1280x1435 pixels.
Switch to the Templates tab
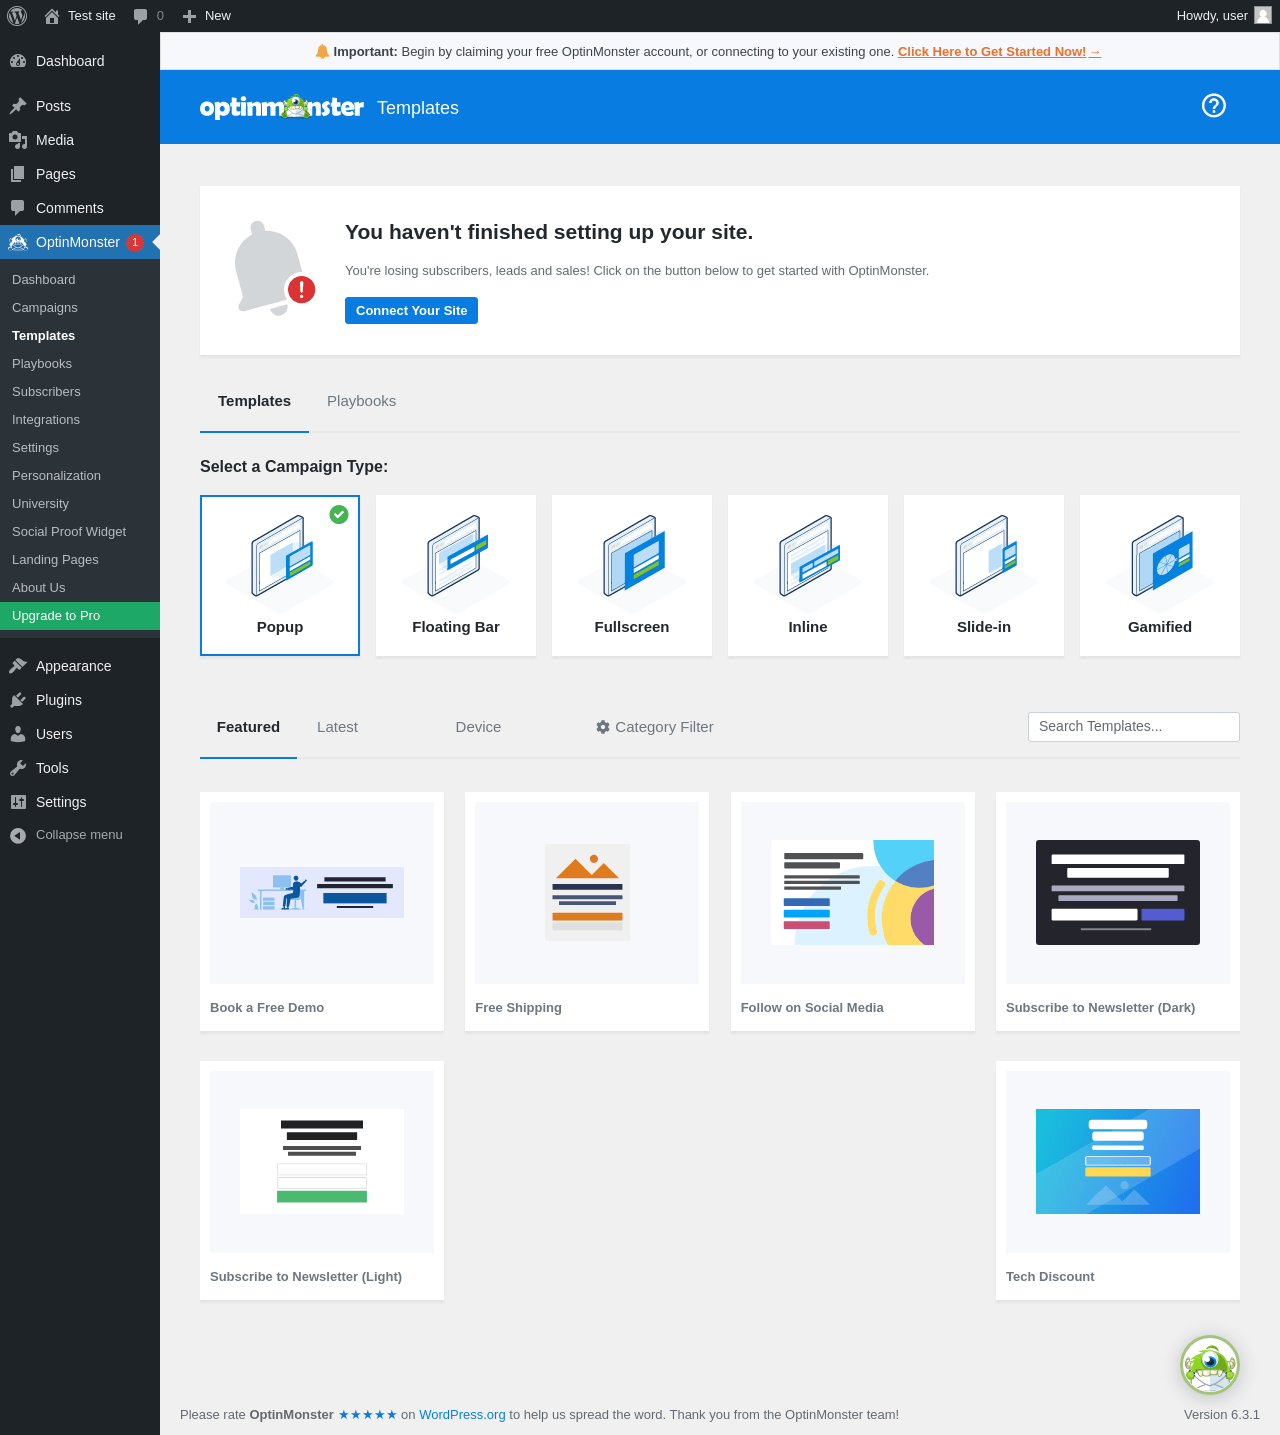(254, 401)
